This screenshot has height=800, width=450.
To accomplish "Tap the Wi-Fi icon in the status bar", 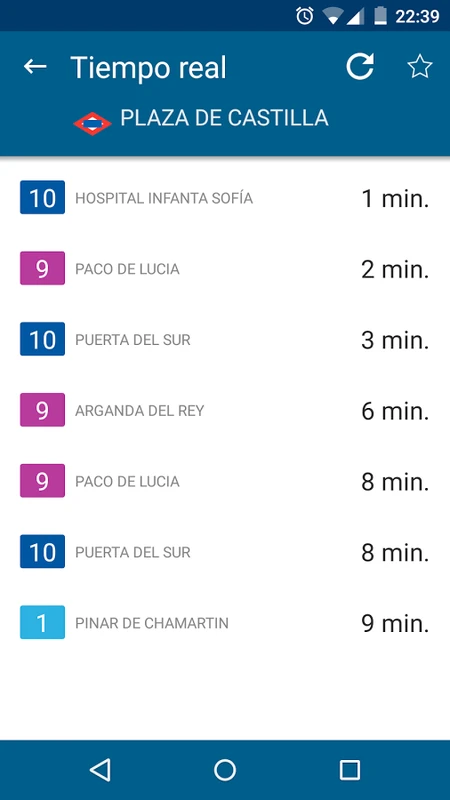I will [x=333, y=16].
